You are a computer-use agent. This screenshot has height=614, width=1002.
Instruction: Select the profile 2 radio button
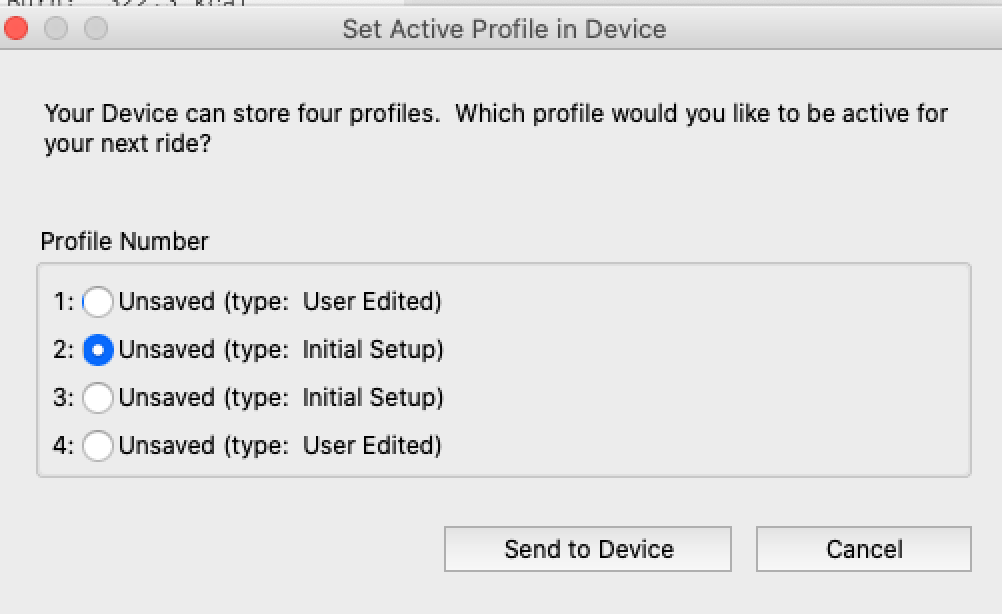[97, 349]
